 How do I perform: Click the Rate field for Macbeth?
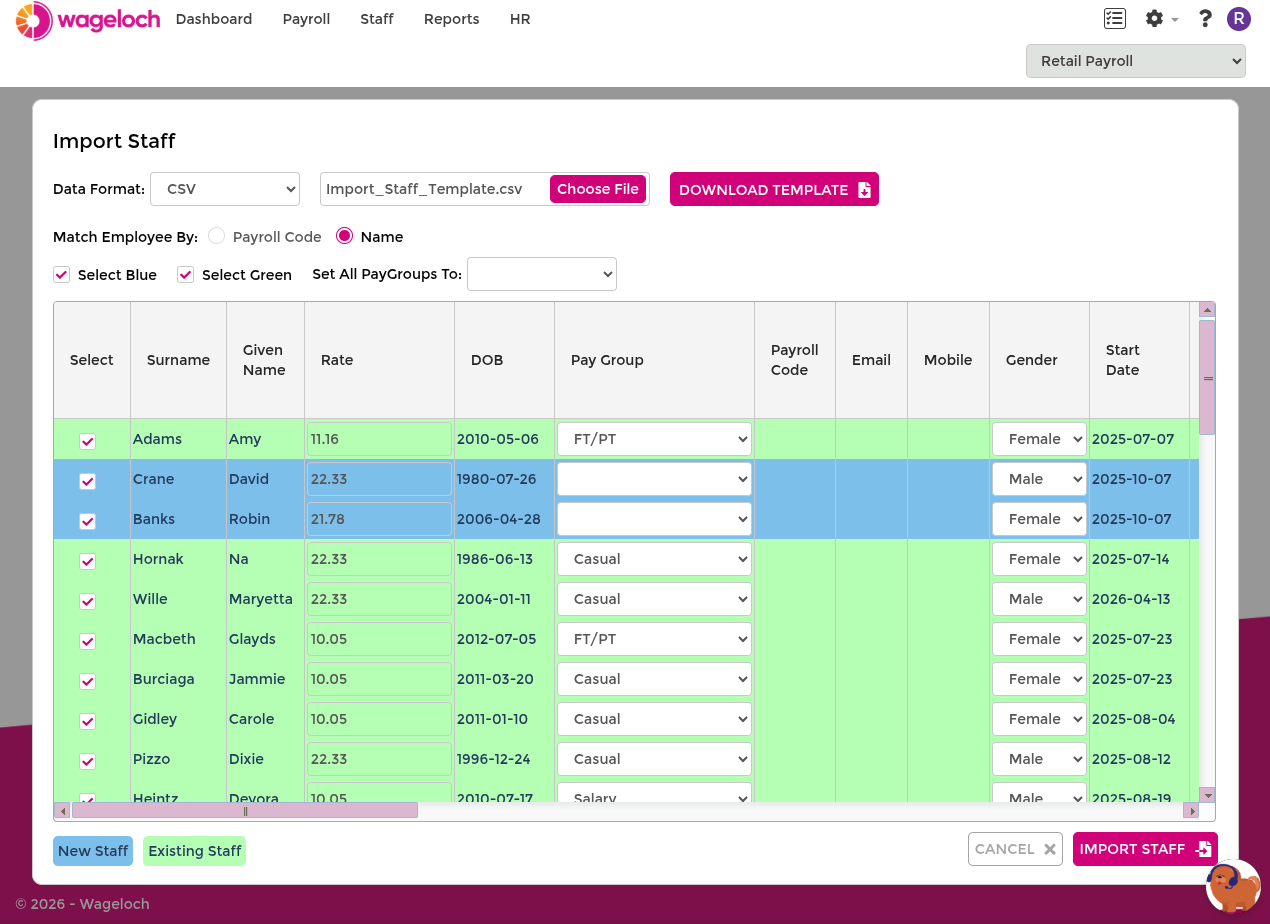(379, 639)
